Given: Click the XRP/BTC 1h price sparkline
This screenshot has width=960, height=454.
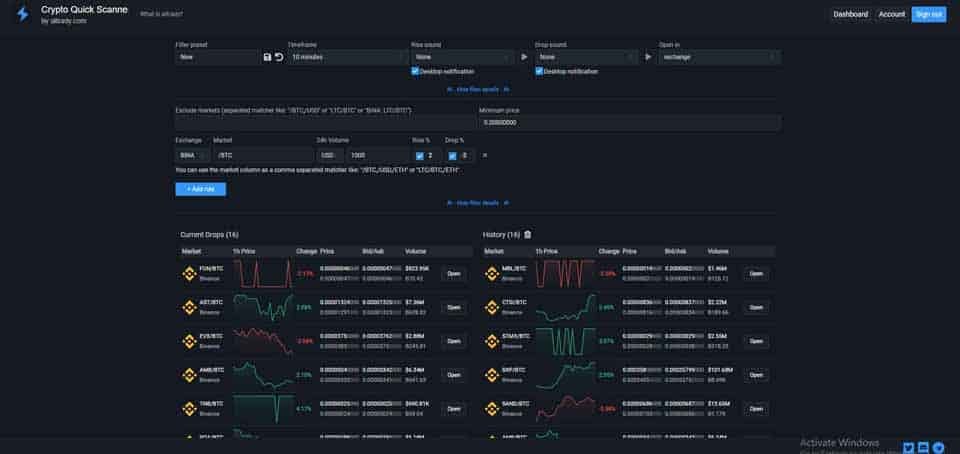Looking at the screenshot, I should pos(566,374).
